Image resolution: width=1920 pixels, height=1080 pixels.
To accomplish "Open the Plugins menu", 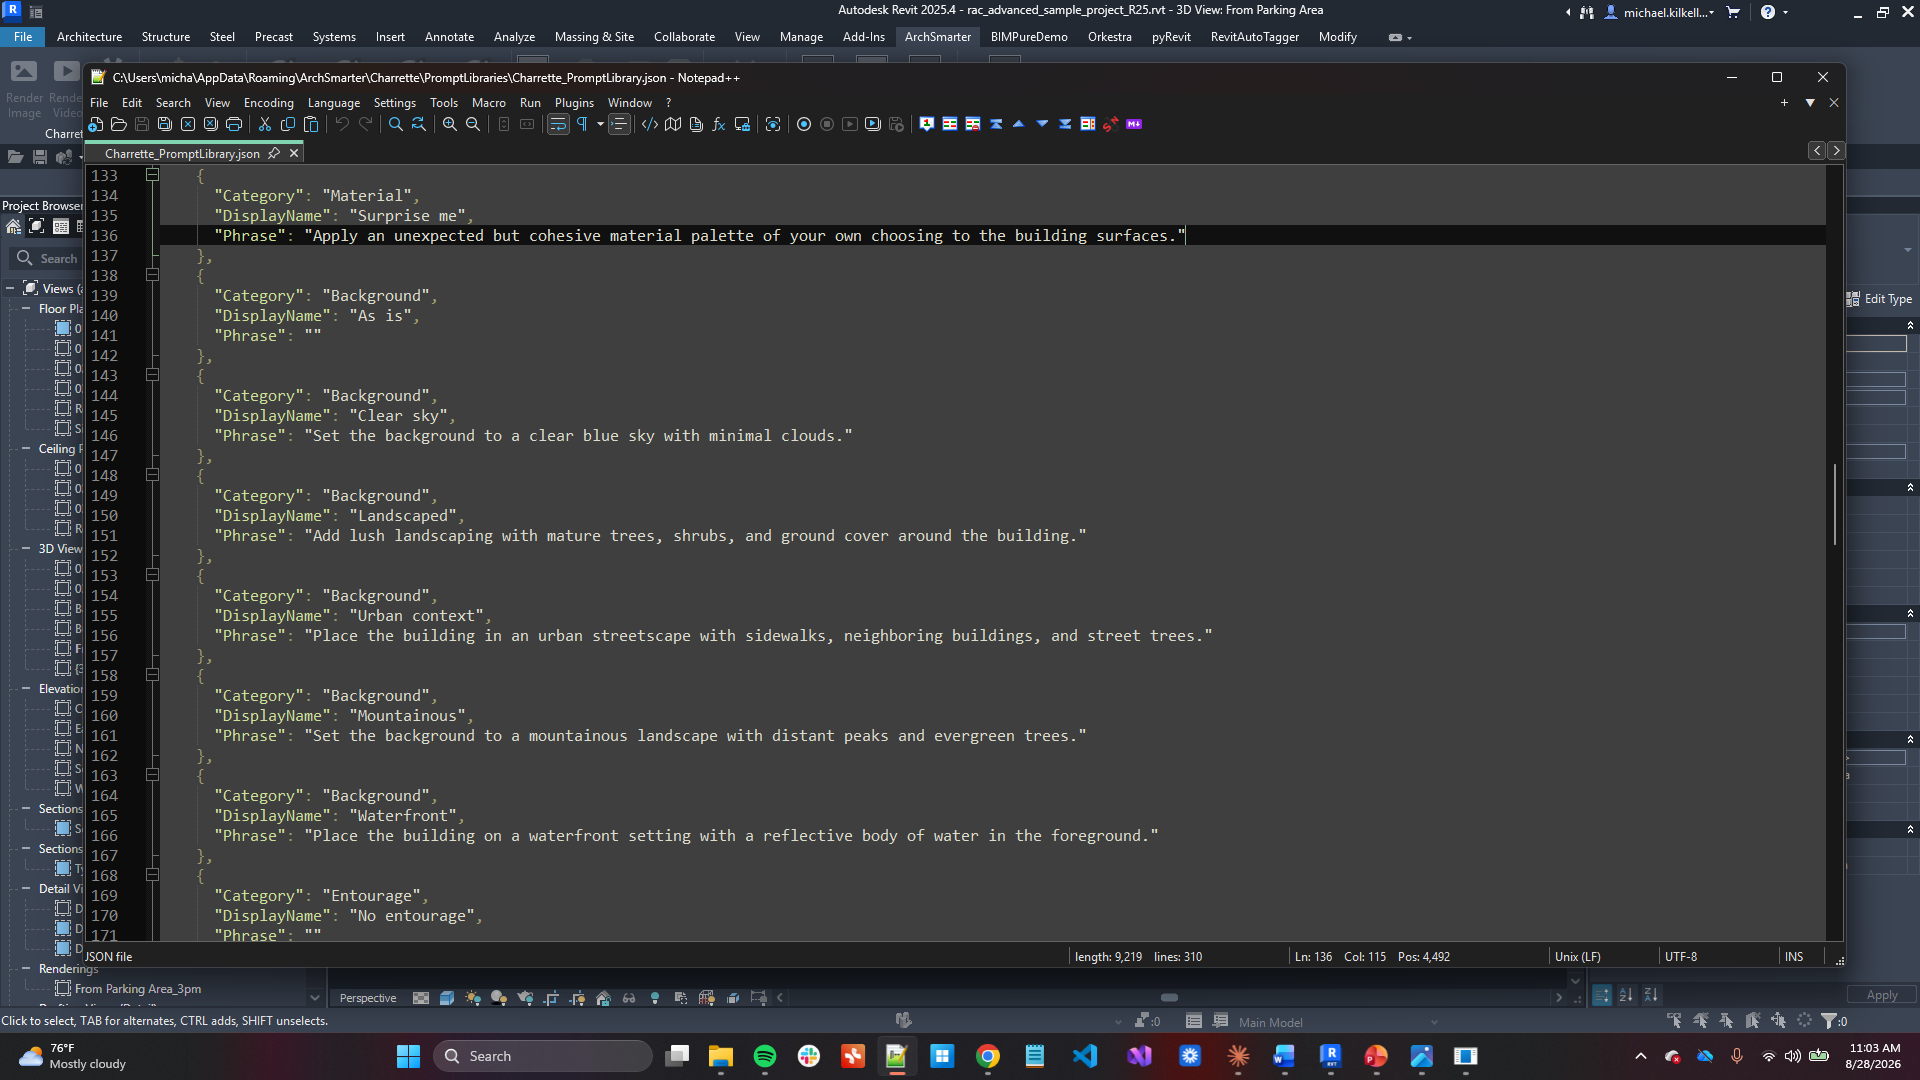I will [x=574, y=103].
